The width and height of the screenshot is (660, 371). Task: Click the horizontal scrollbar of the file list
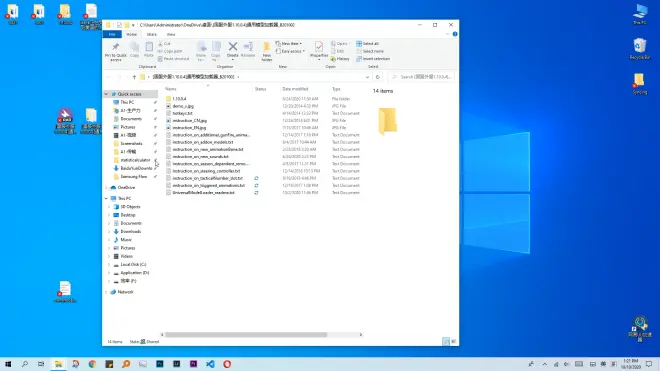tap(246, 335)
